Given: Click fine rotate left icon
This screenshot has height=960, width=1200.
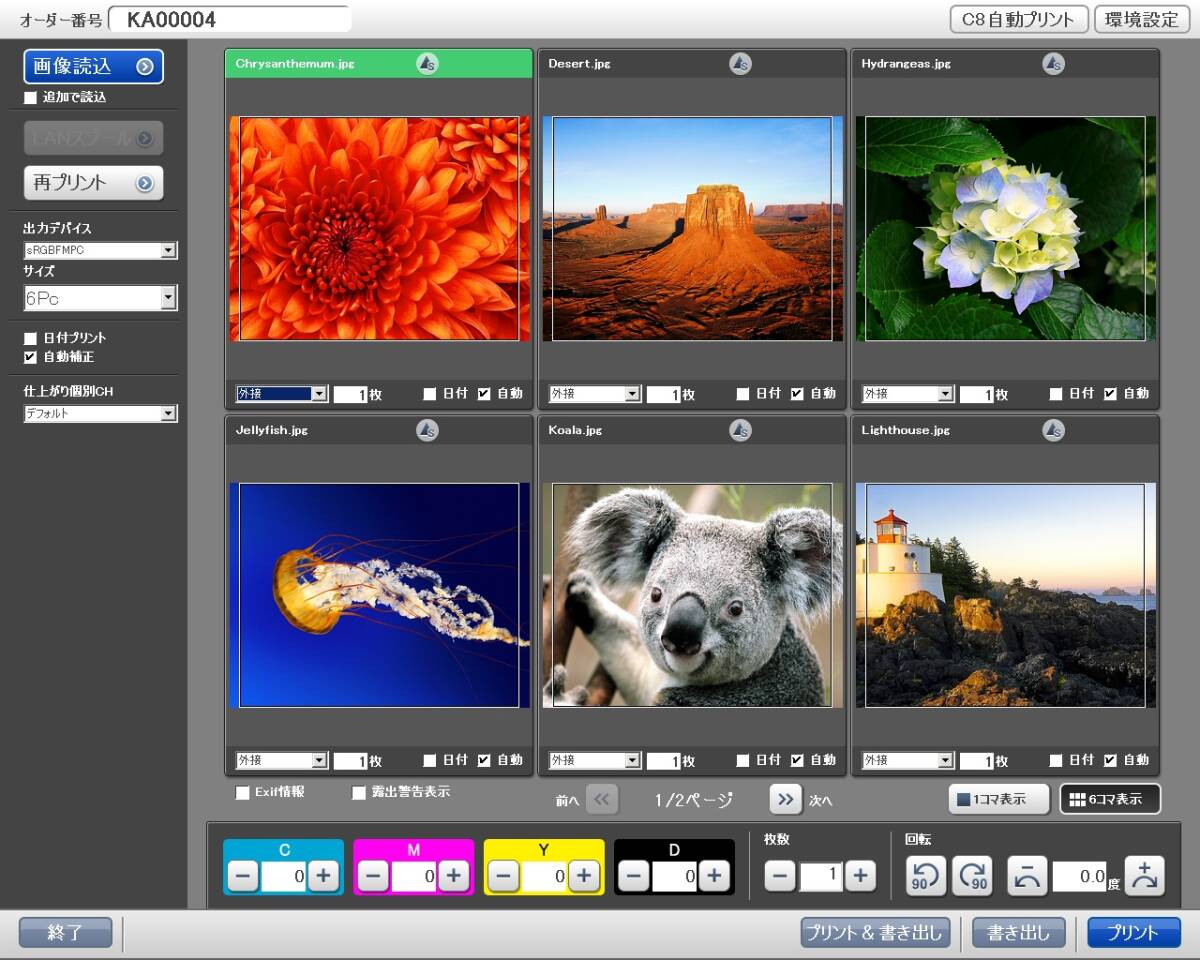Looking at the screenshot, I should pyautogui.click(x=1027, y=876).
